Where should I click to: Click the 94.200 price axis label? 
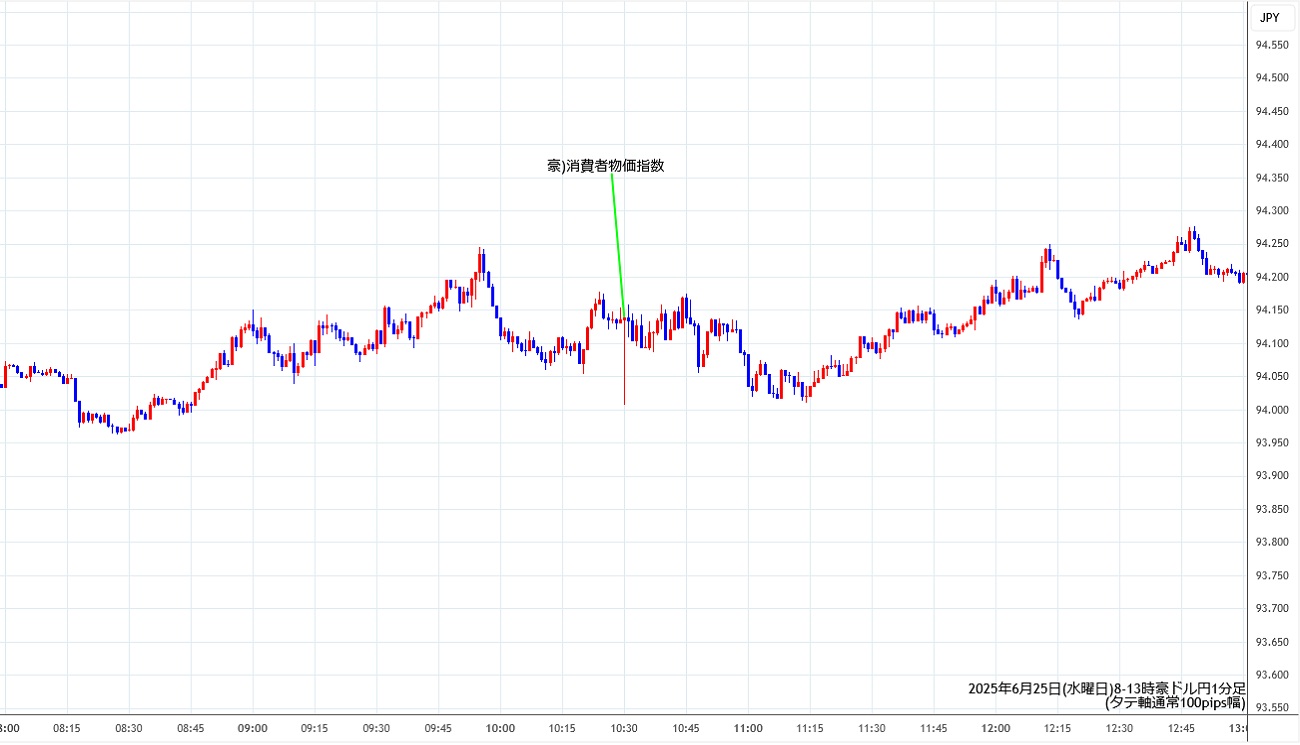click(1272, 277)
